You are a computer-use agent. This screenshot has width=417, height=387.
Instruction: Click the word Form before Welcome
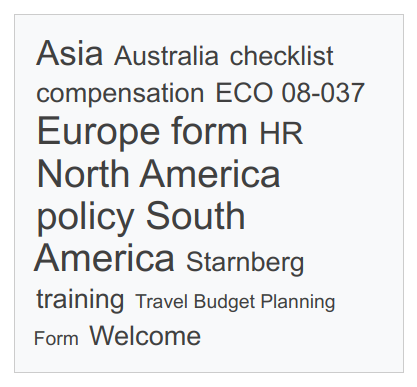click(56, 338)
